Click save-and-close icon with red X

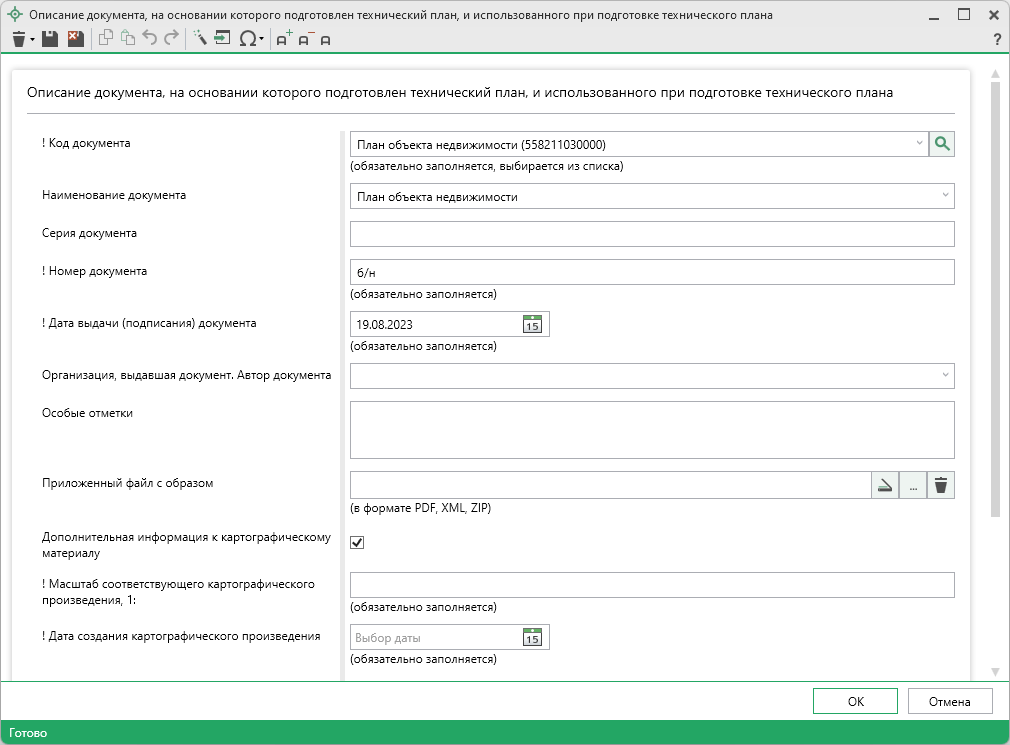pos(75,39)
